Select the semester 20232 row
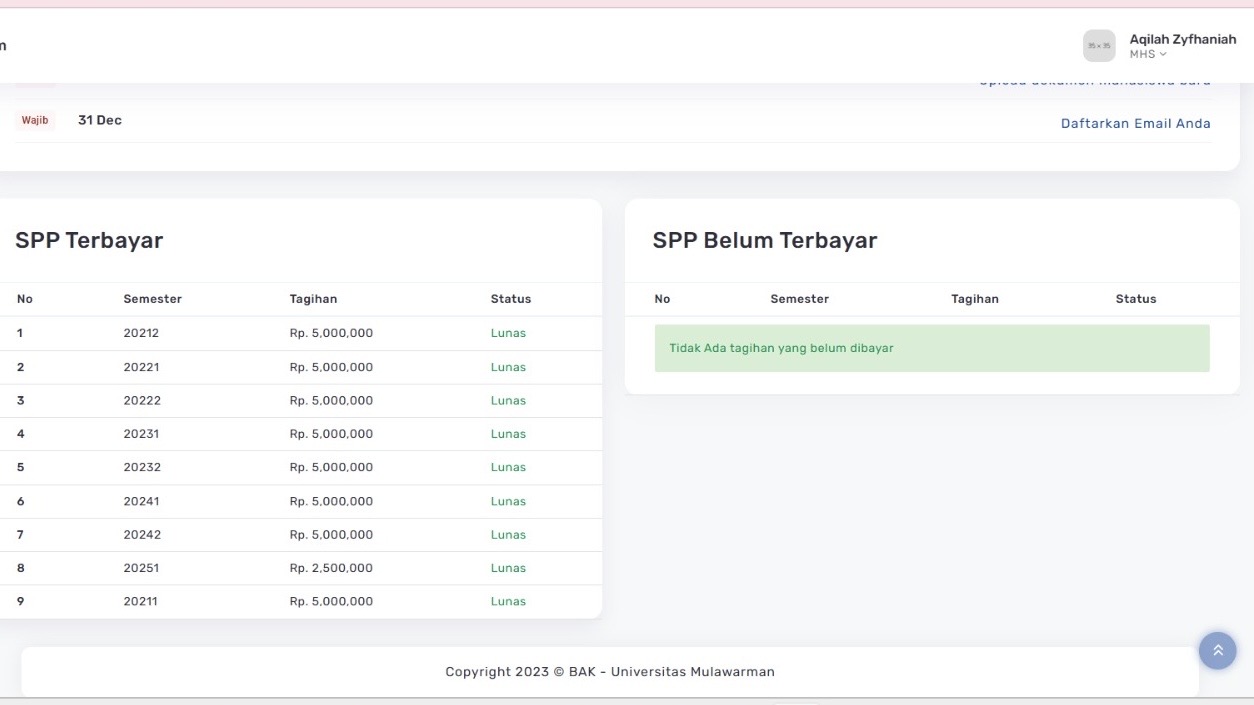The width and height of the screenshot is (1254, 705). tap(141, 467)
